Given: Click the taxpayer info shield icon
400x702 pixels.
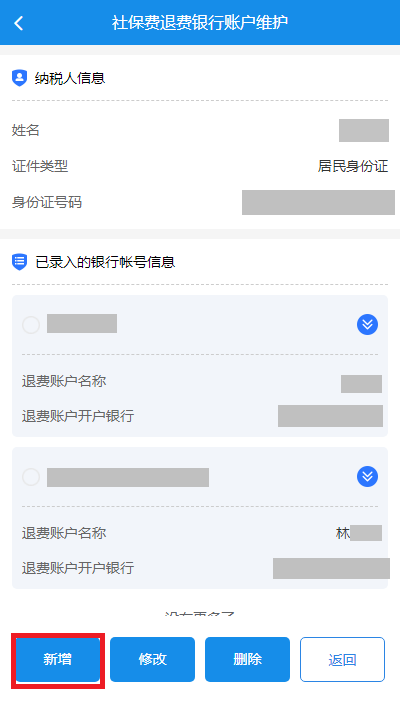Looking at the screenshot, I should pyautogui.click(x=19, y=78).
